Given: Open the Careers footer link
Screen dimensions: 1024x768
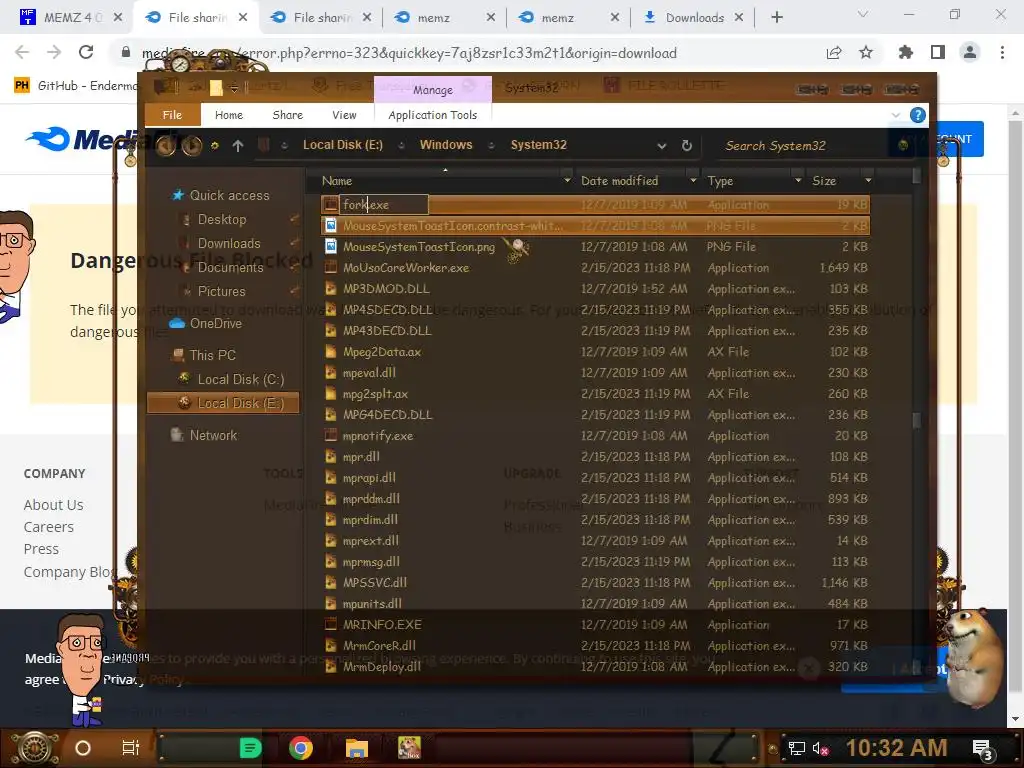Looking at the screenshot, I should point(48,527).
